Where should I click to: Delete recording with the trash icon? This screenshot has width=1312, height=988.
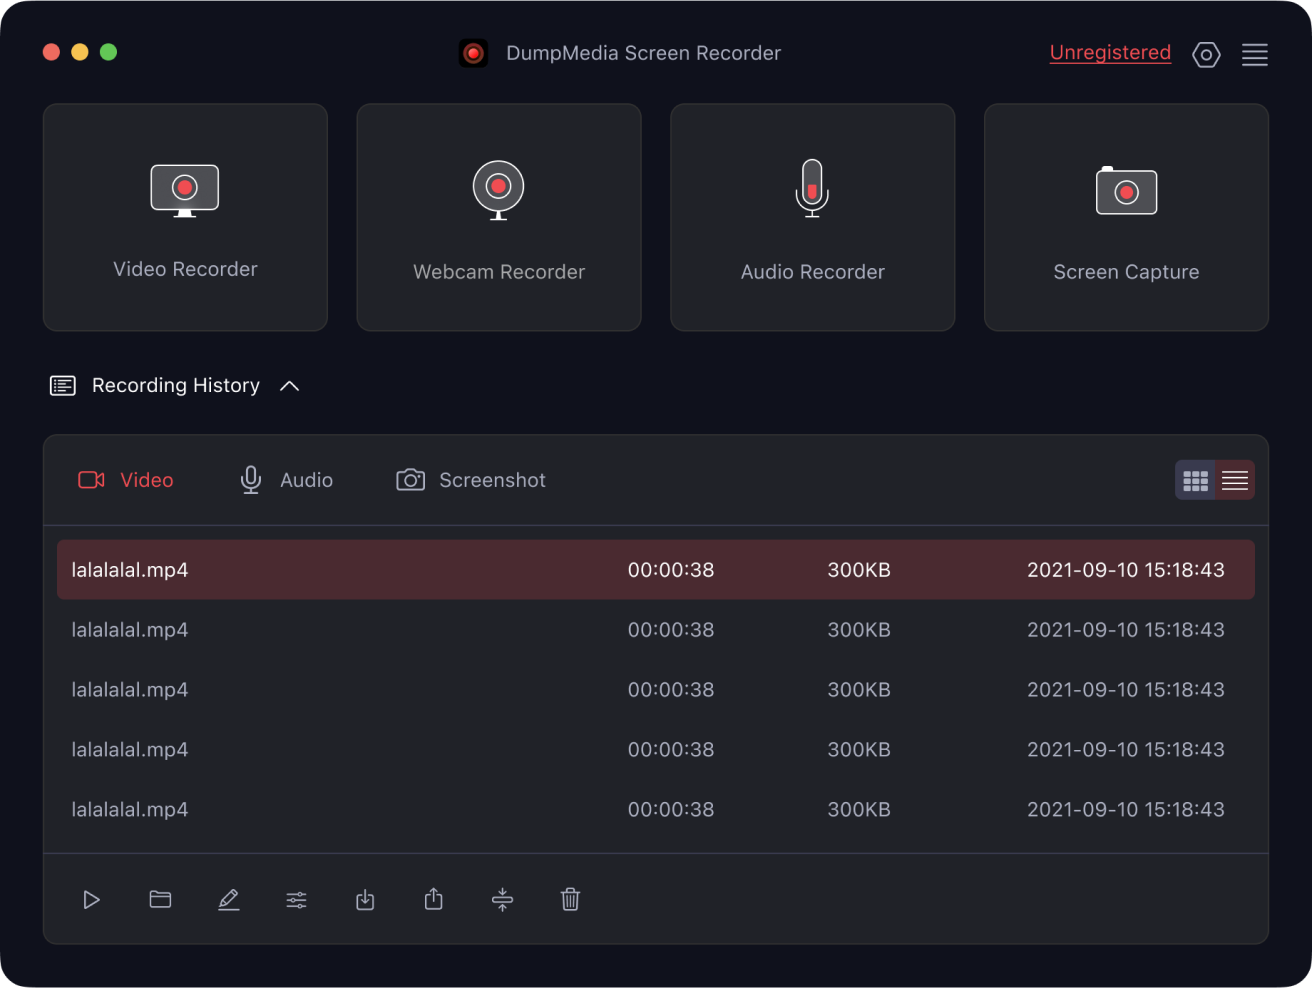click(570, 900)
